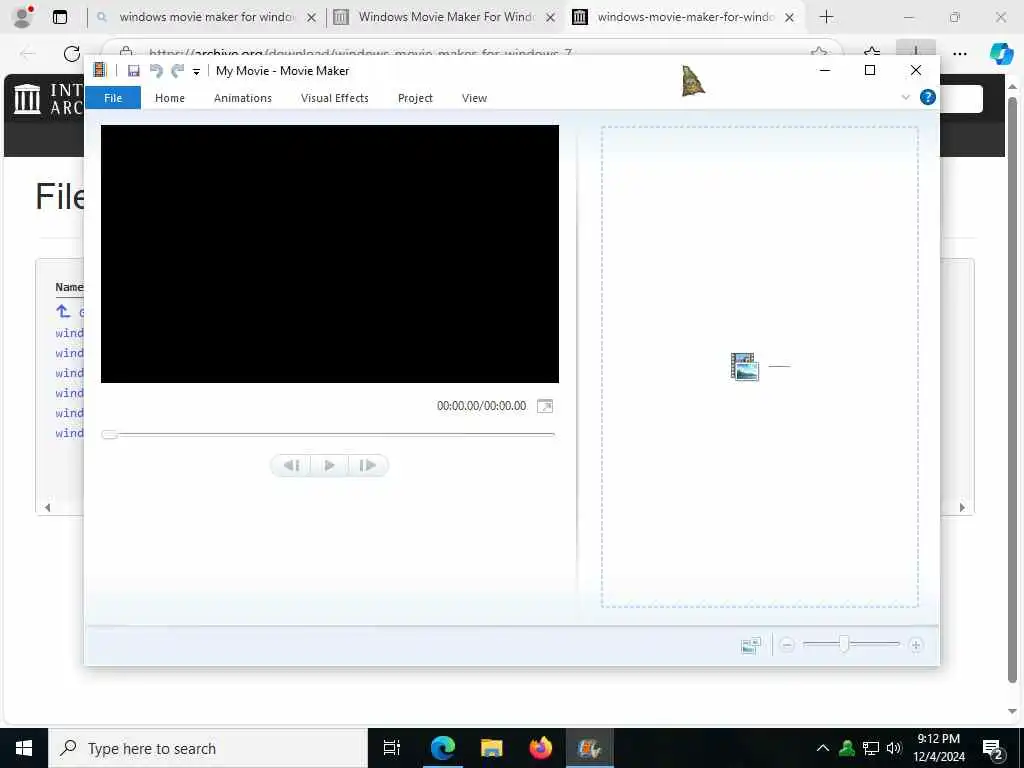
Task: Click the browser Refresh icon
Action: click(72, 54)
